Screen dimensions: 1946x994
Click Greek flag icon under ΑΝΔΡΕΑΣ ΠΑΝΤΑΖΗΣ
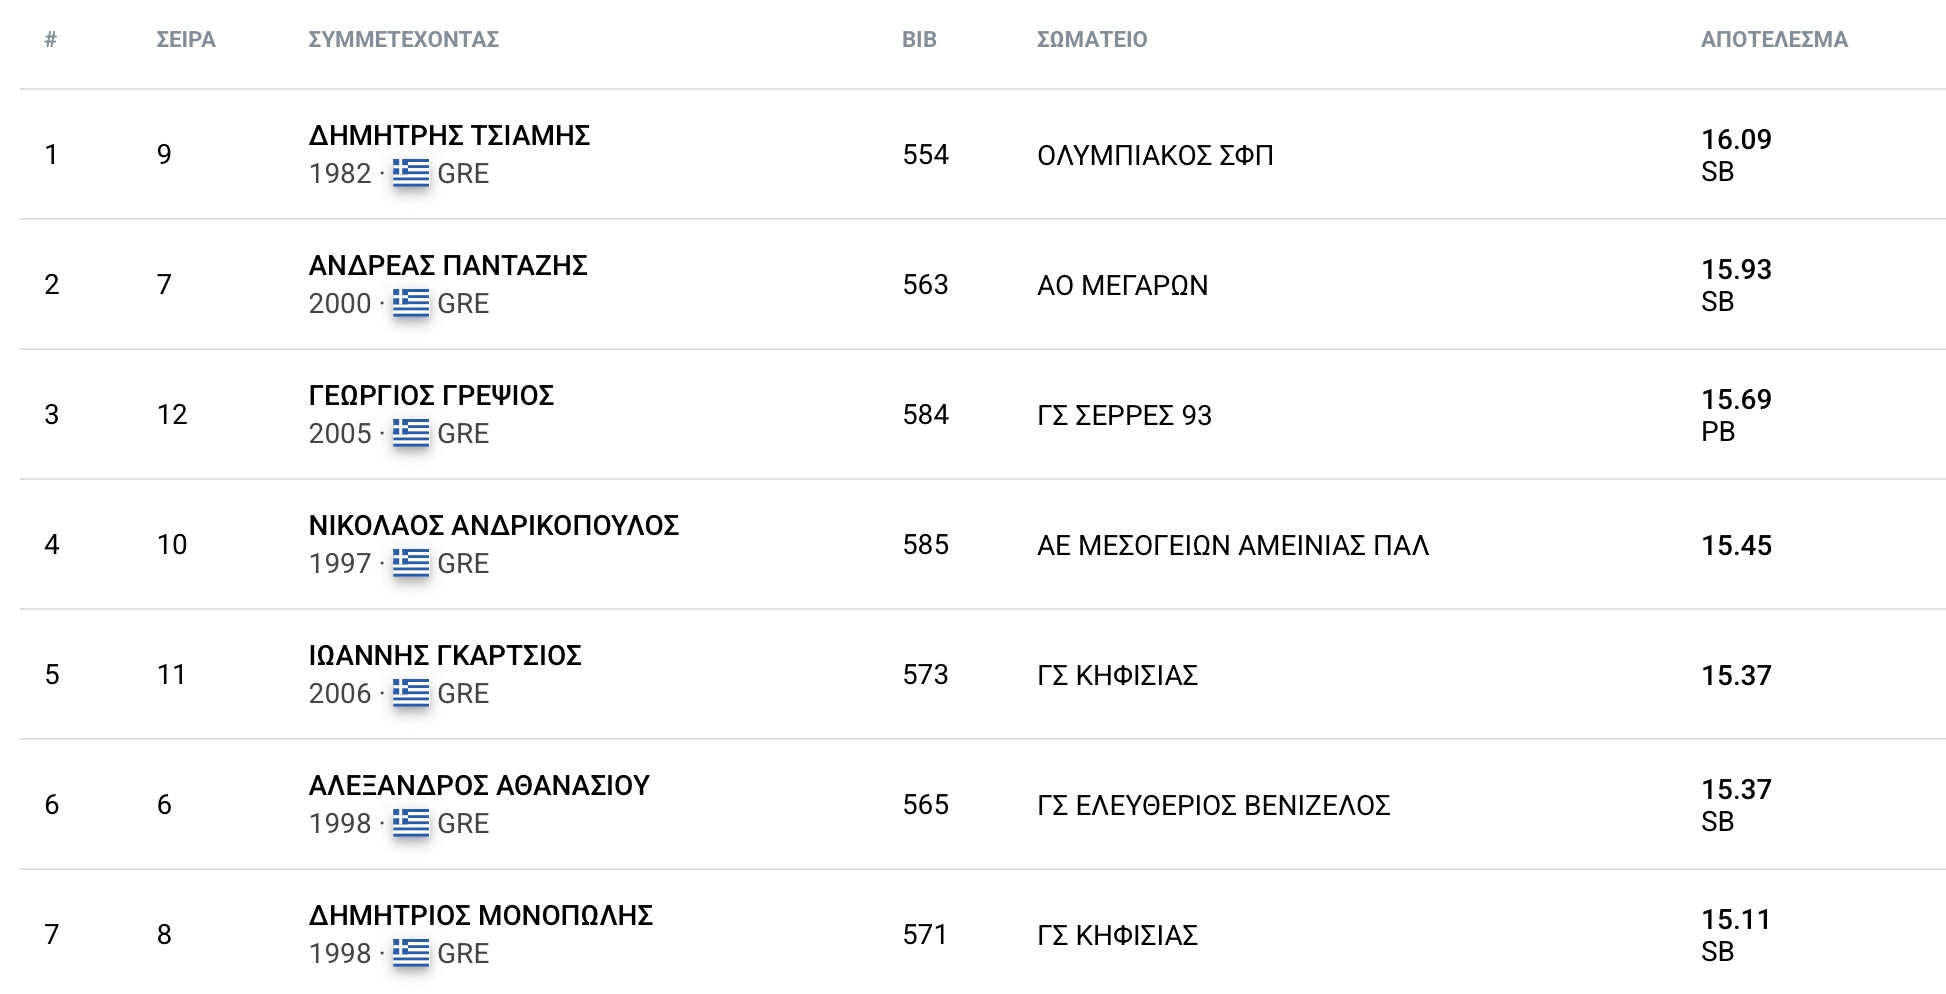point(410,303)
